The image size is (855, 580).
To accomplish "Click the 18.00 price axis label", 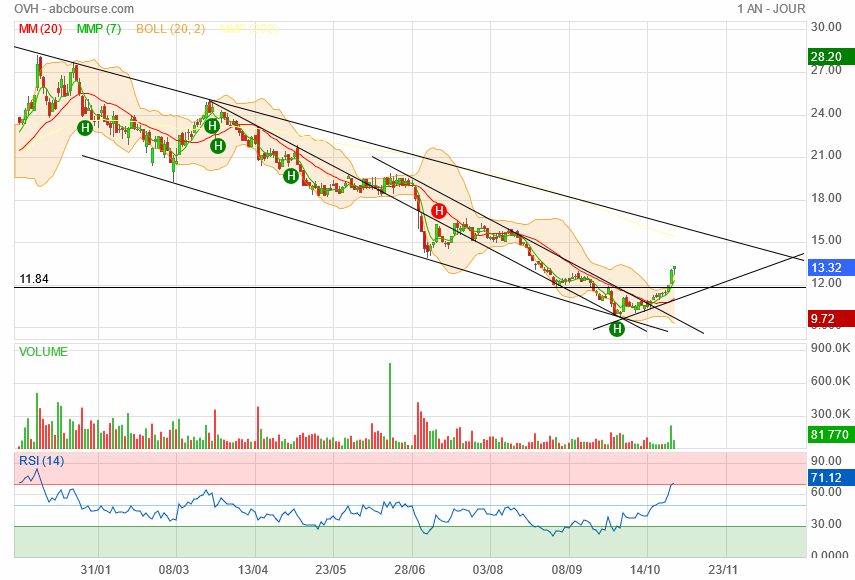I will point(826,198).
